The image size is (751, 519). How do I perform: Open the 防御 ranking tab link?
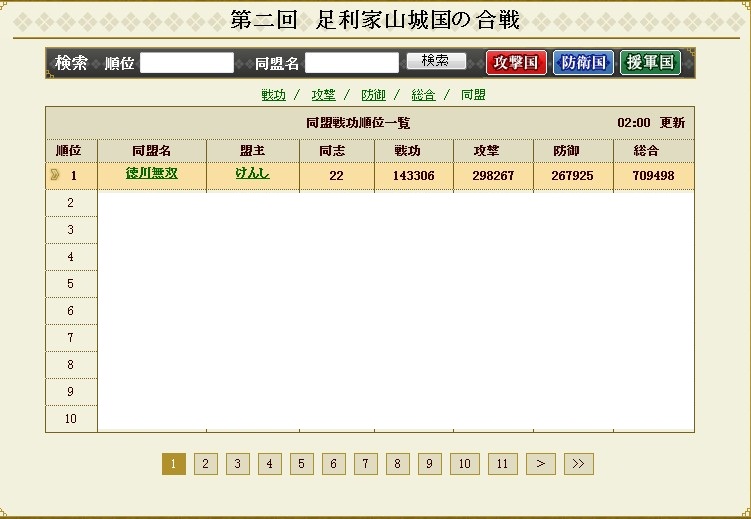373,95
